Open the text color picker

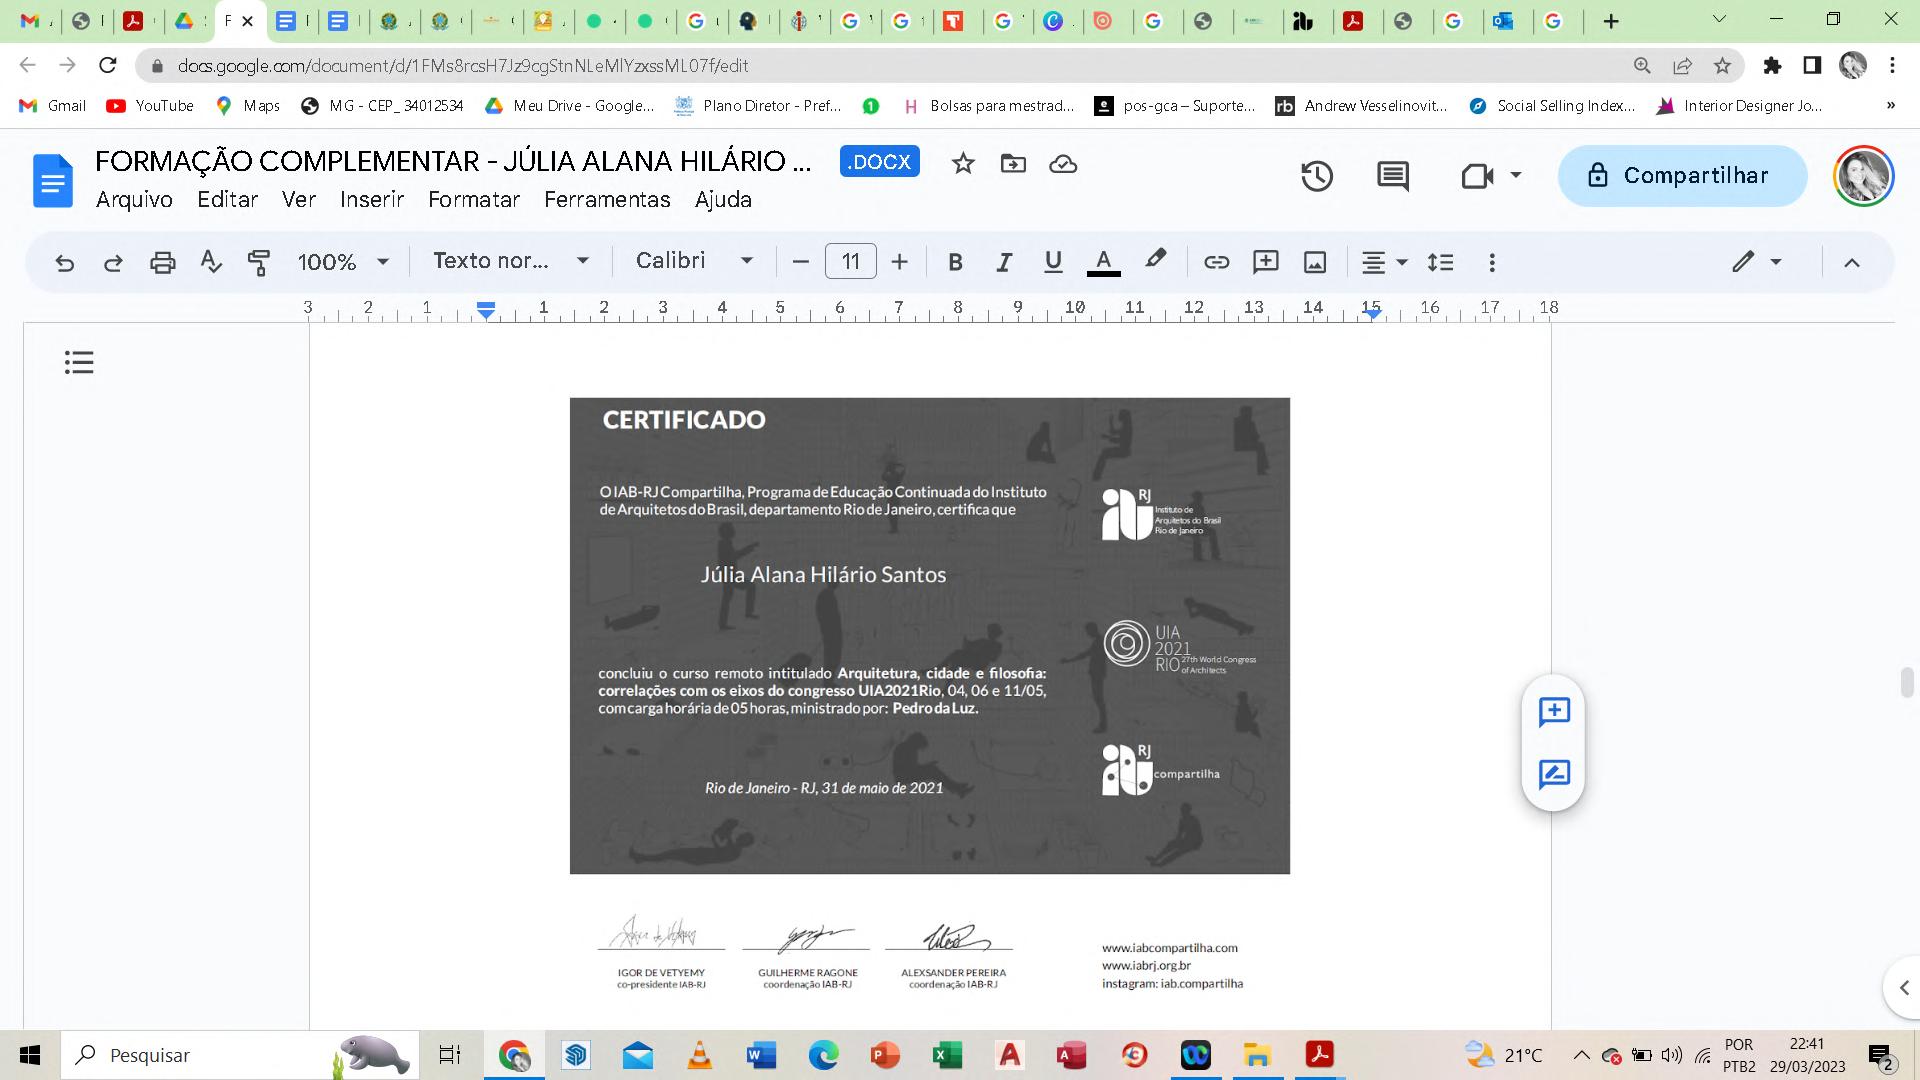coord(1103,262)
